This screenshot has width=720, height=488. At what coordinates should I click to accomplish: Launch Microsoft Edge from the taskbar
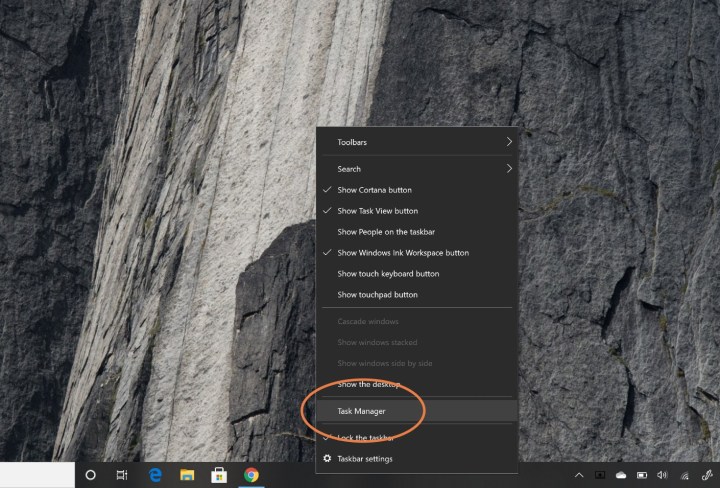pyautogui.click(x=155, y=475)
